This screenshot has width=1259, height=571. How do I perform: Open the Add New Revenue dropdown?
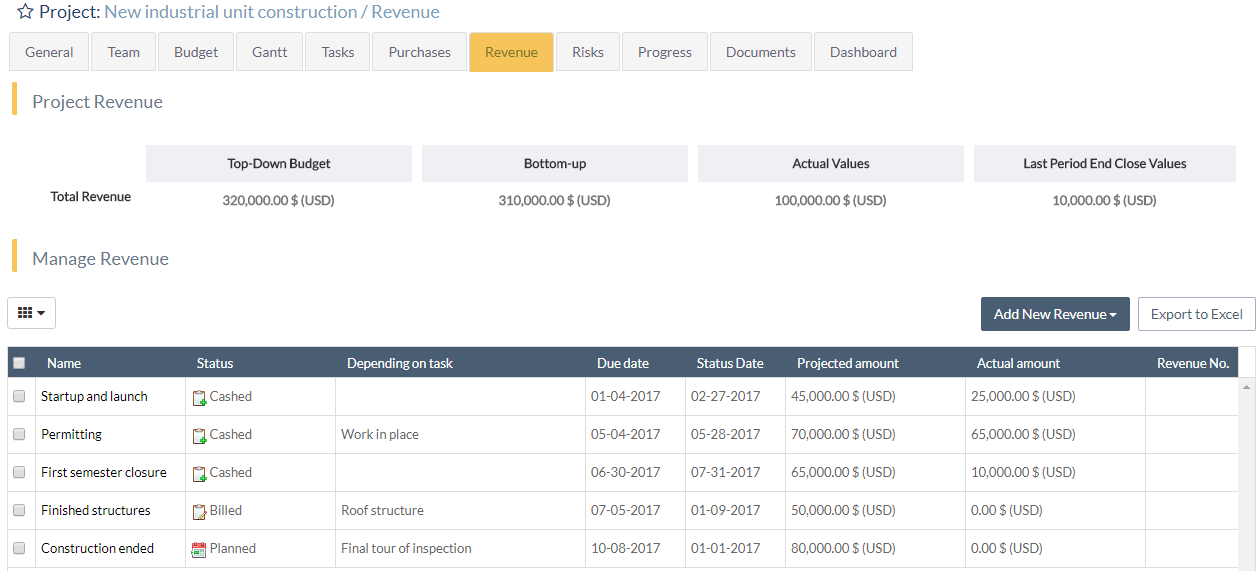[x=1055, y=314]
